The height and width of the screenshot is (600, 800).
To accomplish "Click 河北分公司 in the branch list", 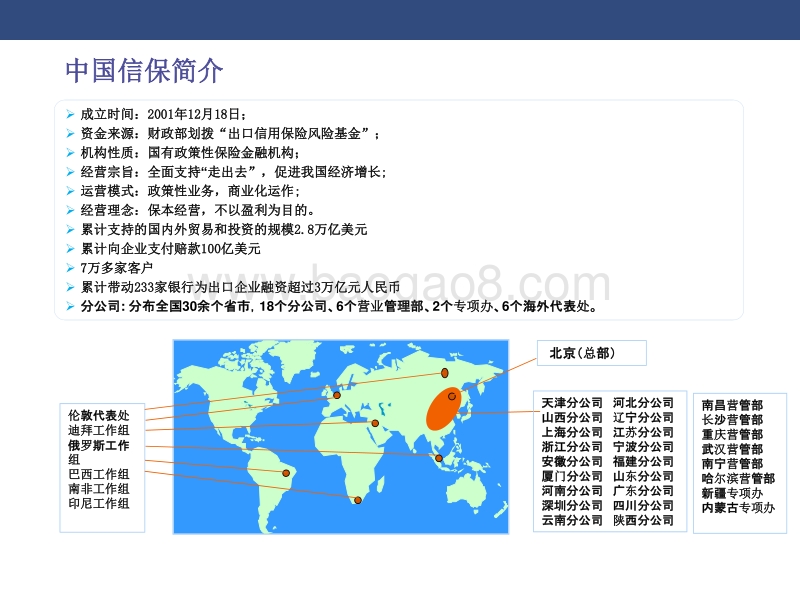I will [643, 403].
